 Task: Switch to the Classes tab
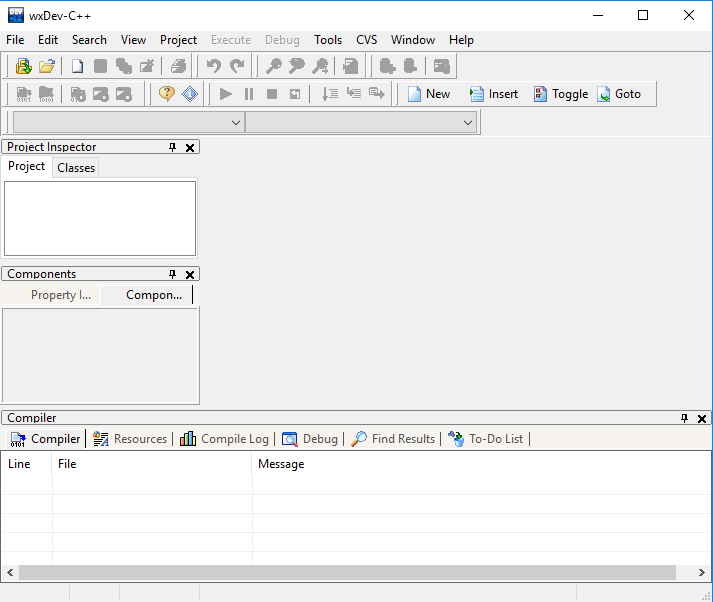click(x=76, y=168)
